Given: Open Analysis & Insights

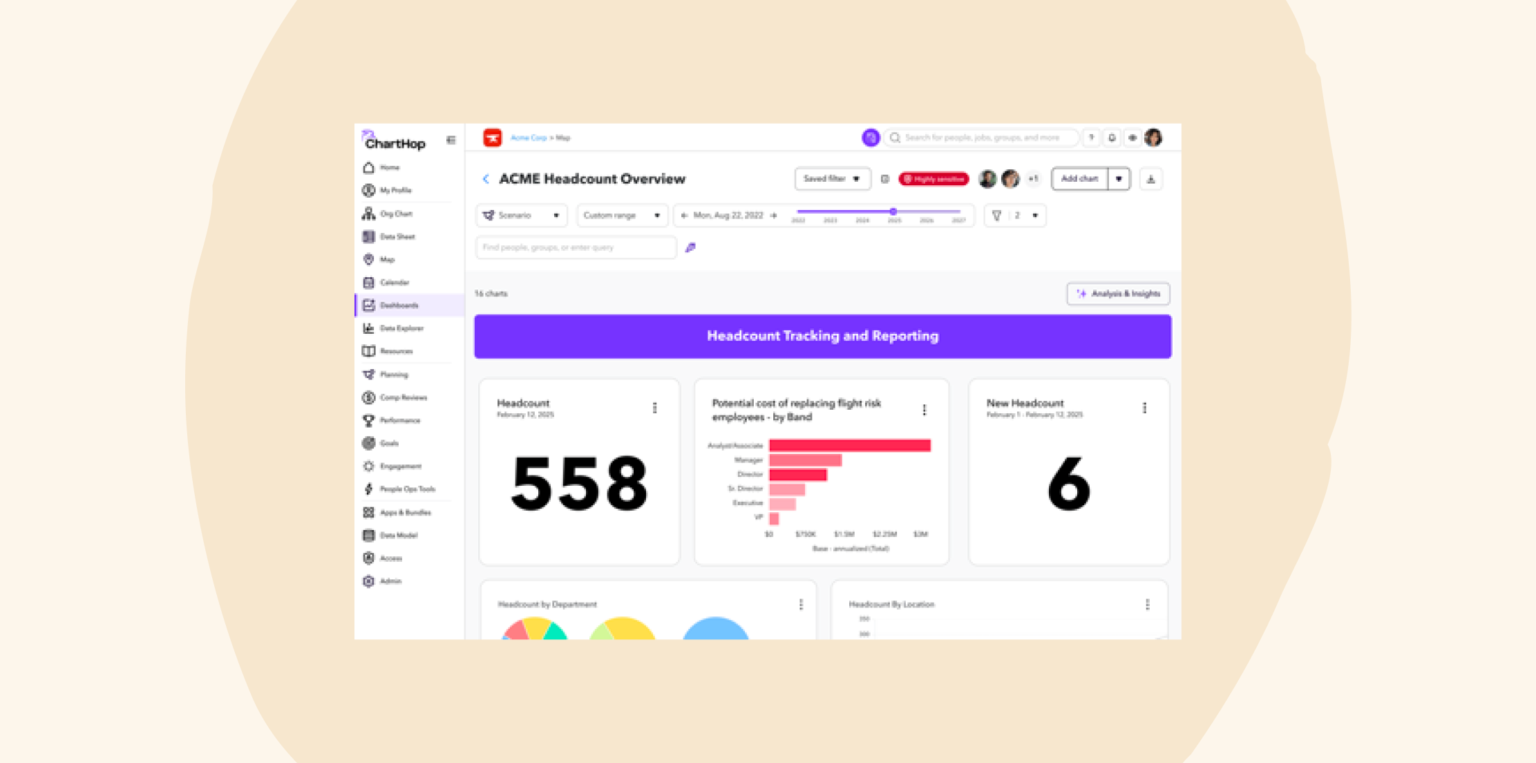Looking at the screenshot, I should pos(1118,294).
